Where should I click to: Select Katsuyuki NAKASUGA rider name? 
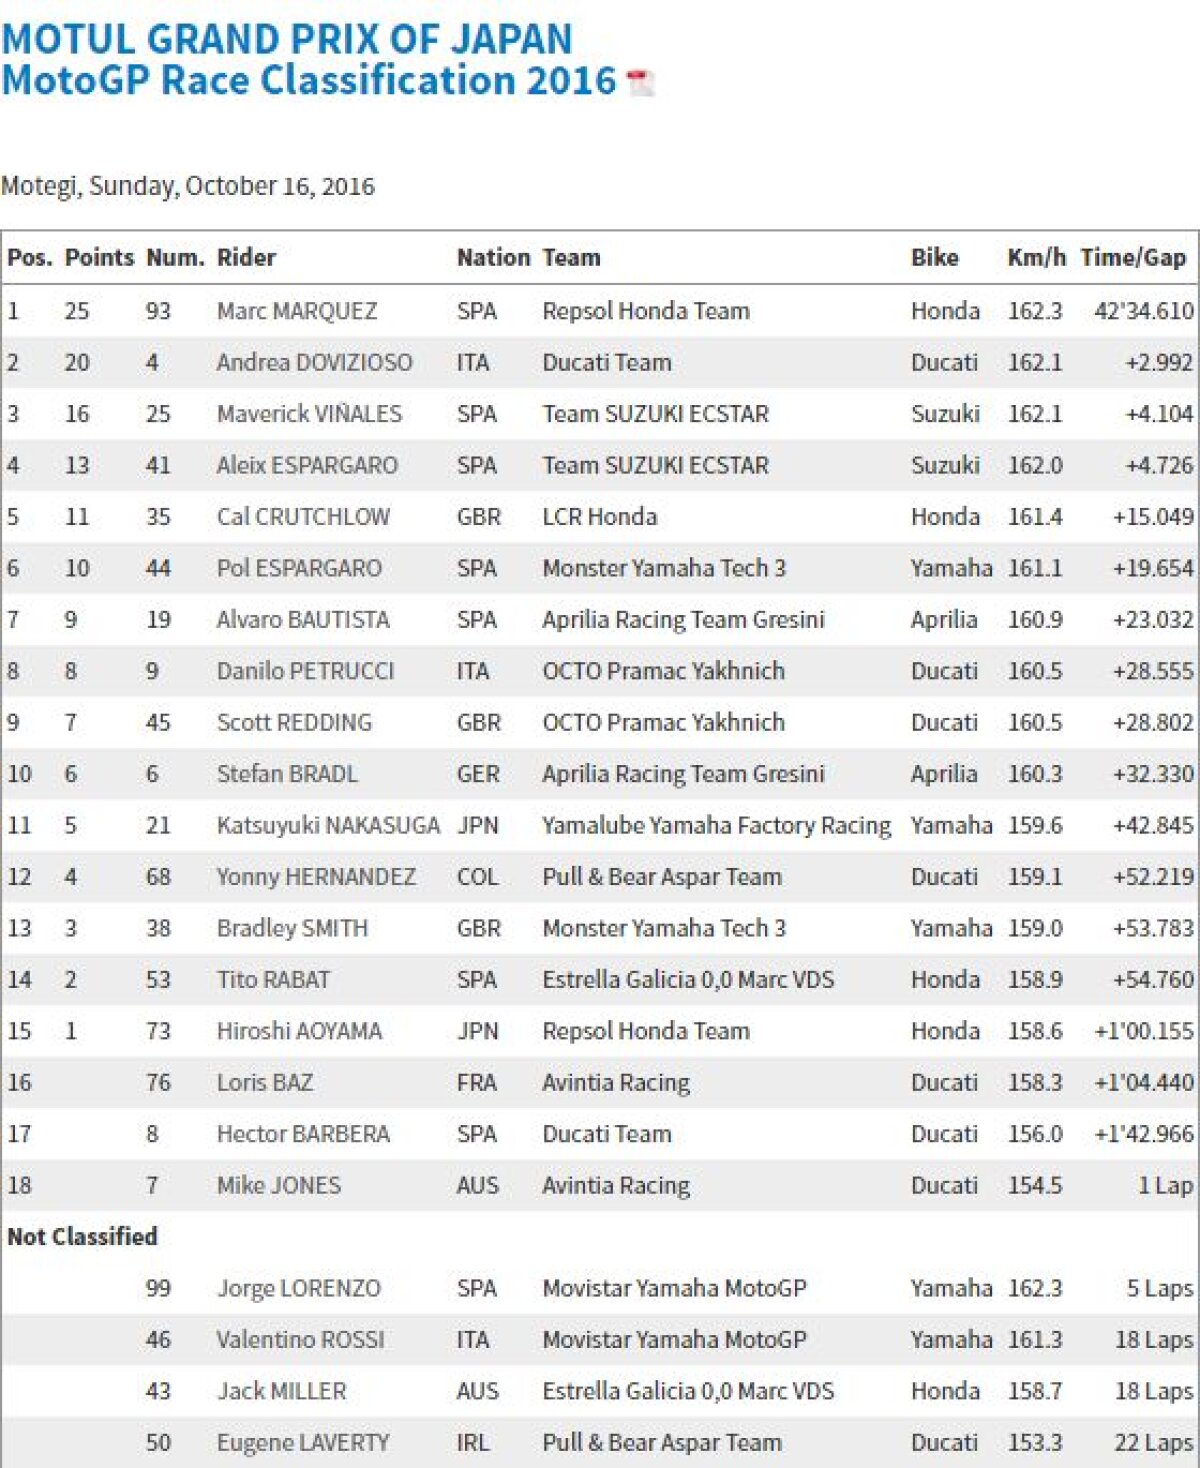[328, 825]
